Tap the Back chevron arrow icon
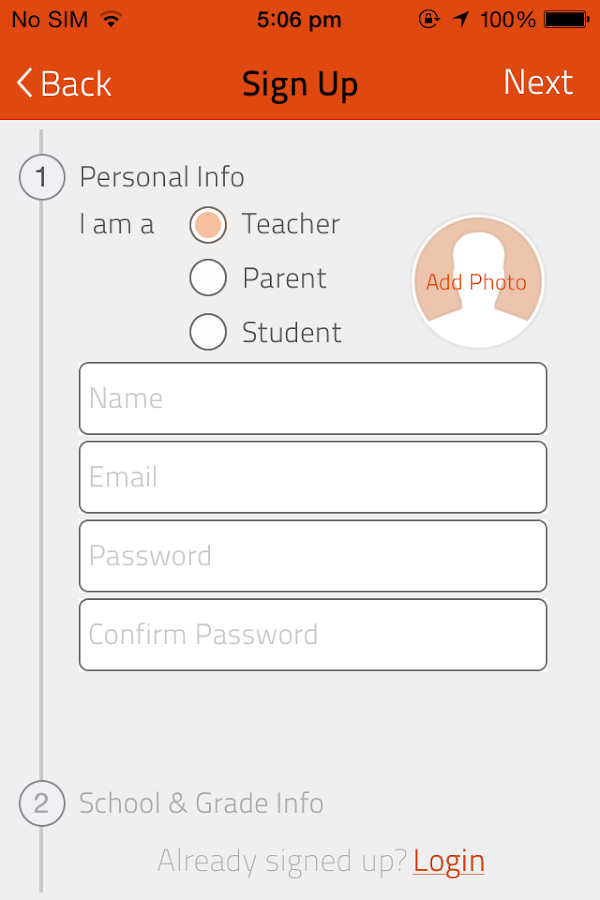The height and width of the screenshot is (900, 600). point(25,83)
